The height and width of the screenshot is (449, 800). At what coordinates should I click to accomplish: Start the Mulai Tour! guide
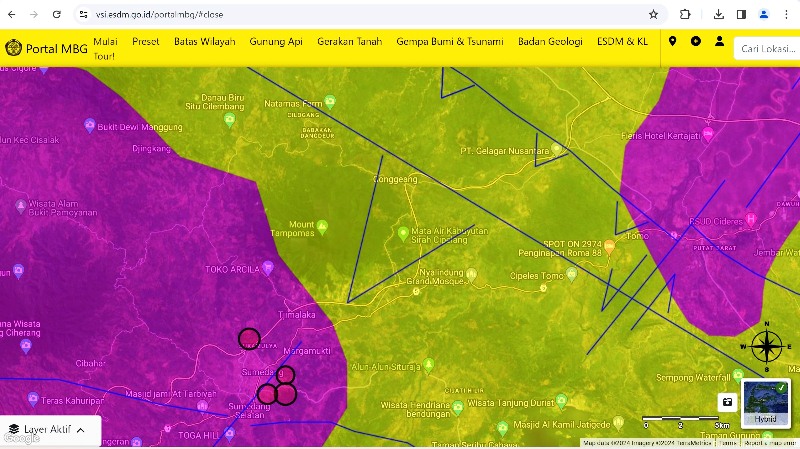click(105, 48)
